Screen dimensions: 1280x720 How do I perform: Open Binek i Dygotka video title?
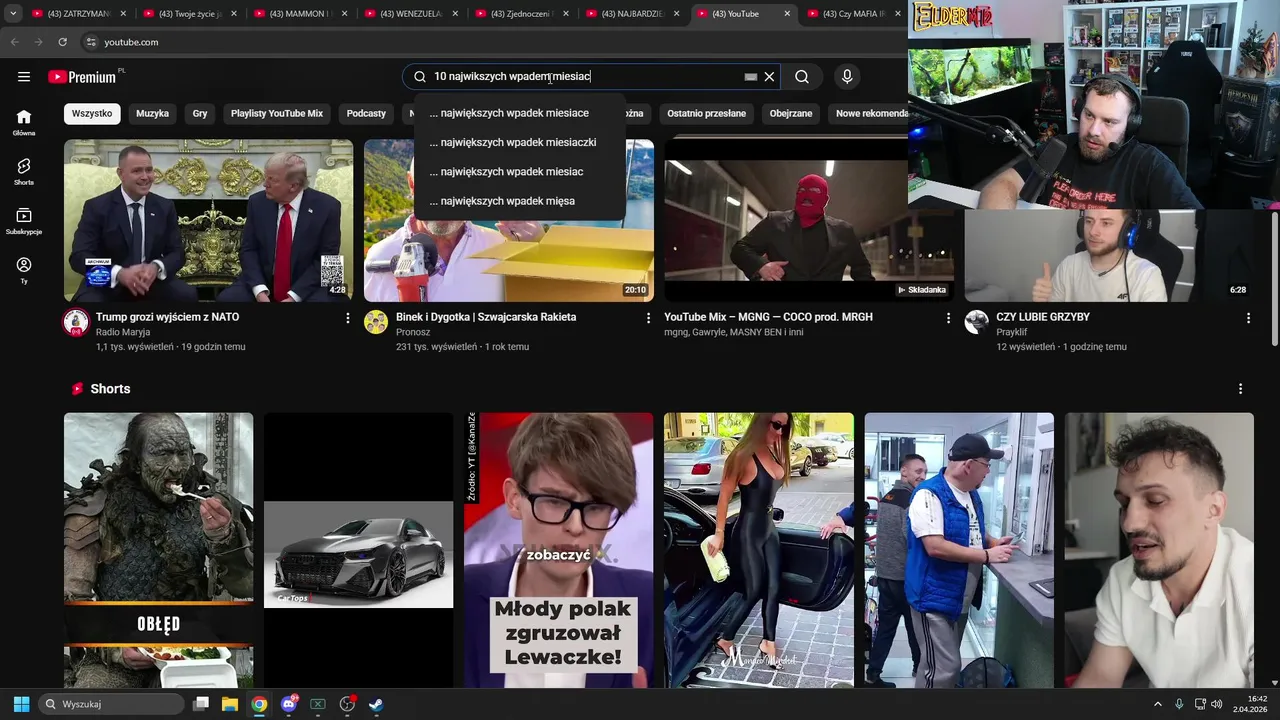[486, 317]
